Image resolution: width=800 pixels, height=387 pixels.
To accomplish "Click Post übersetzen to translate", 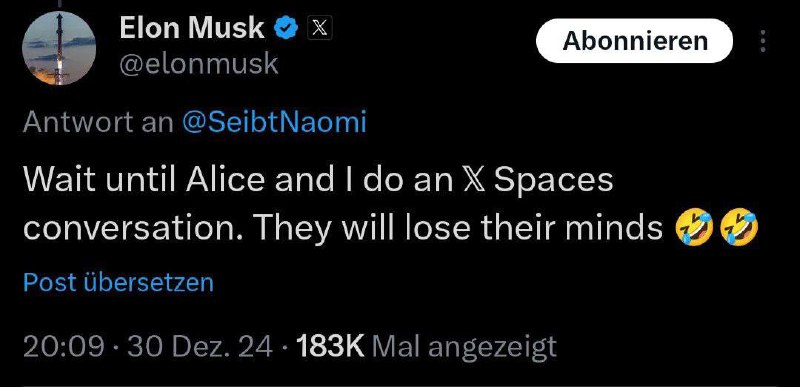I will [x=118, y=282].
